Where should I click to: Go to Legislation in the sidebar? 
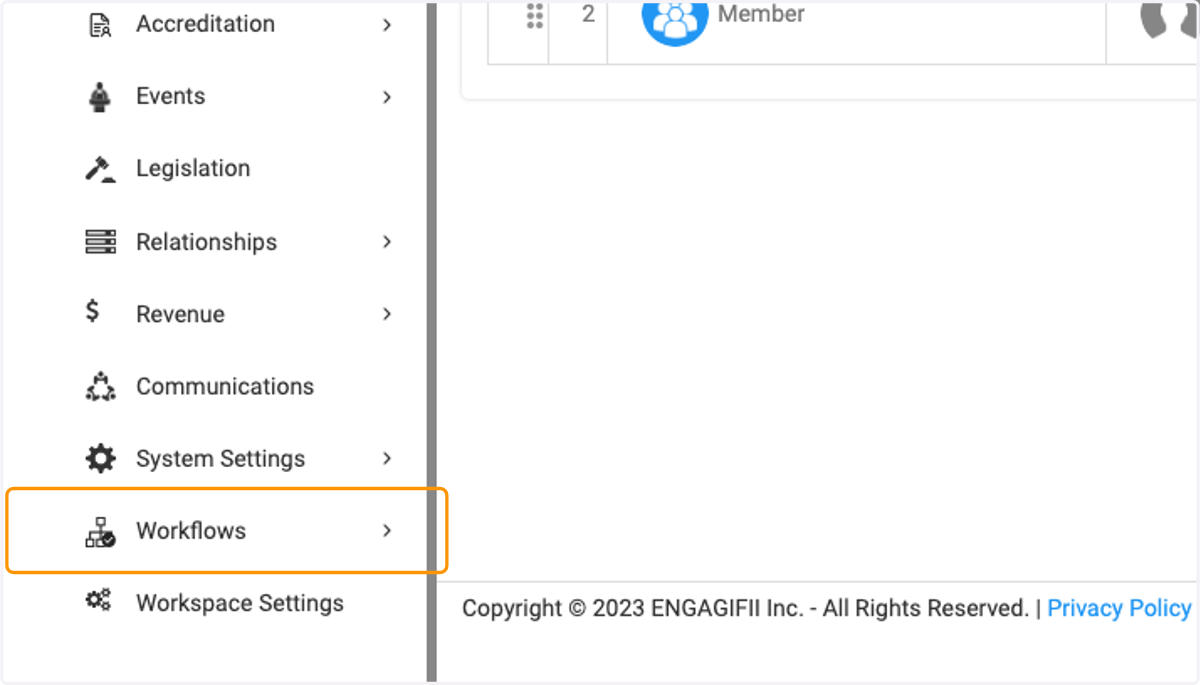point(193,168)
